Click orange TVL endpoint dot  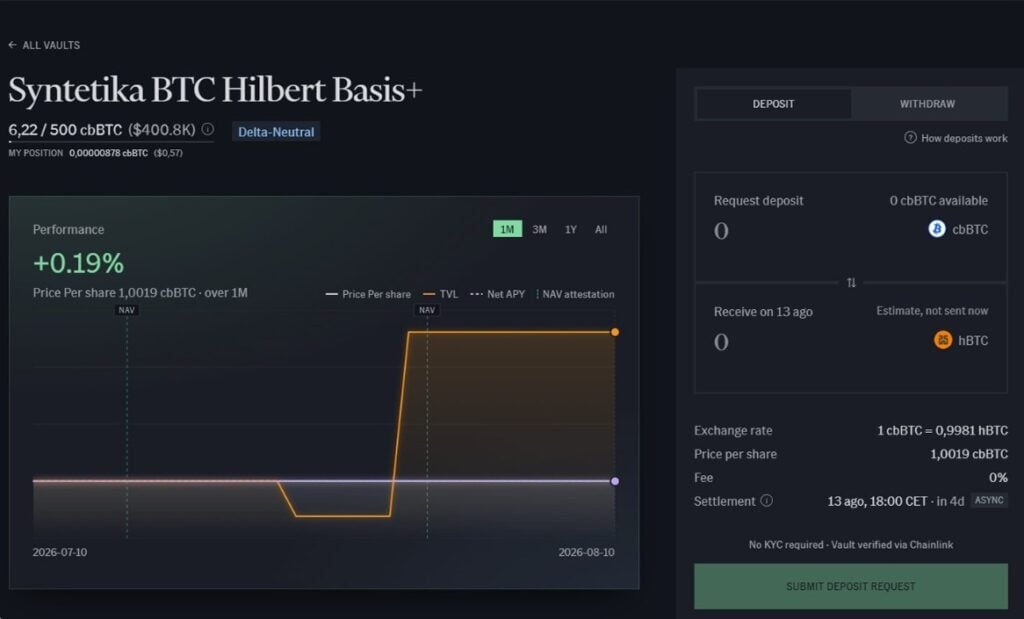[x=615, y=332]
